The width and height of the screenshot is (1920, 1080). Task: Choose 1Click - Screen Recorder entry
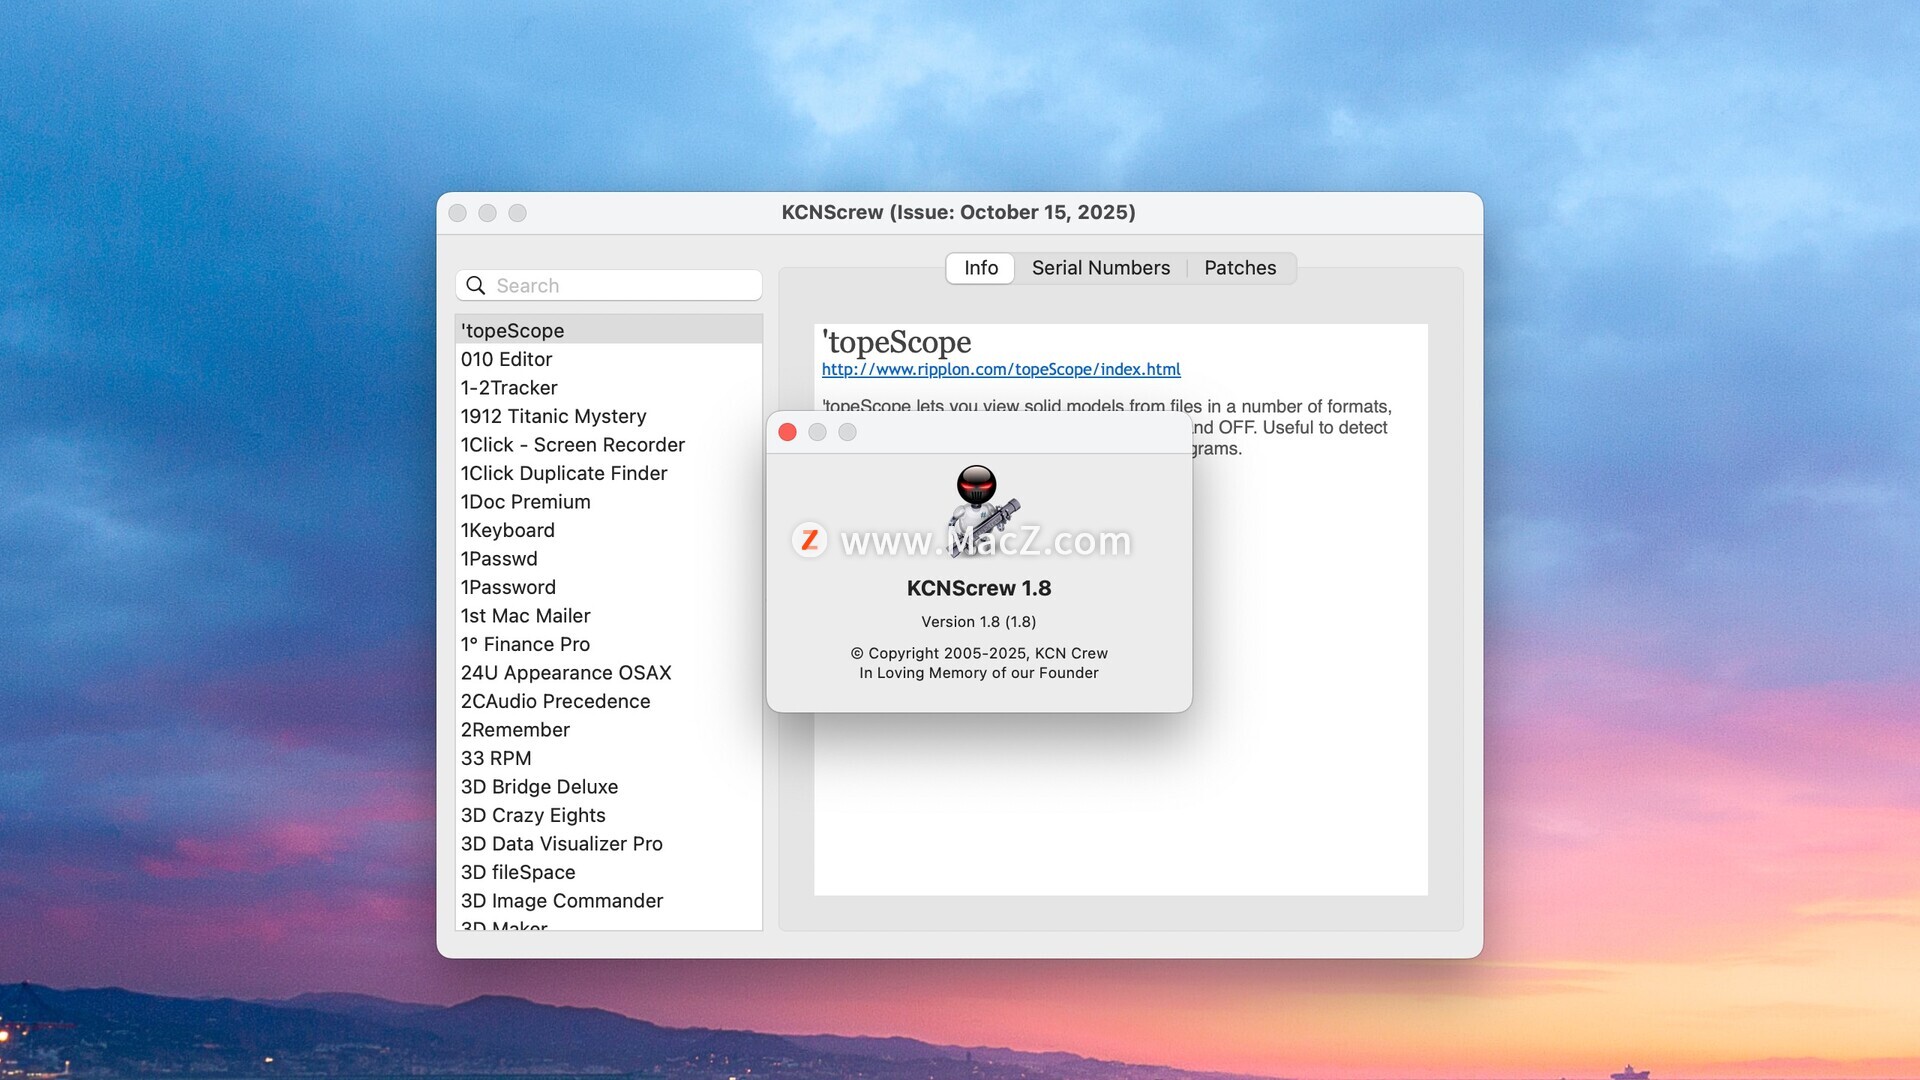(x=572, y=445)
